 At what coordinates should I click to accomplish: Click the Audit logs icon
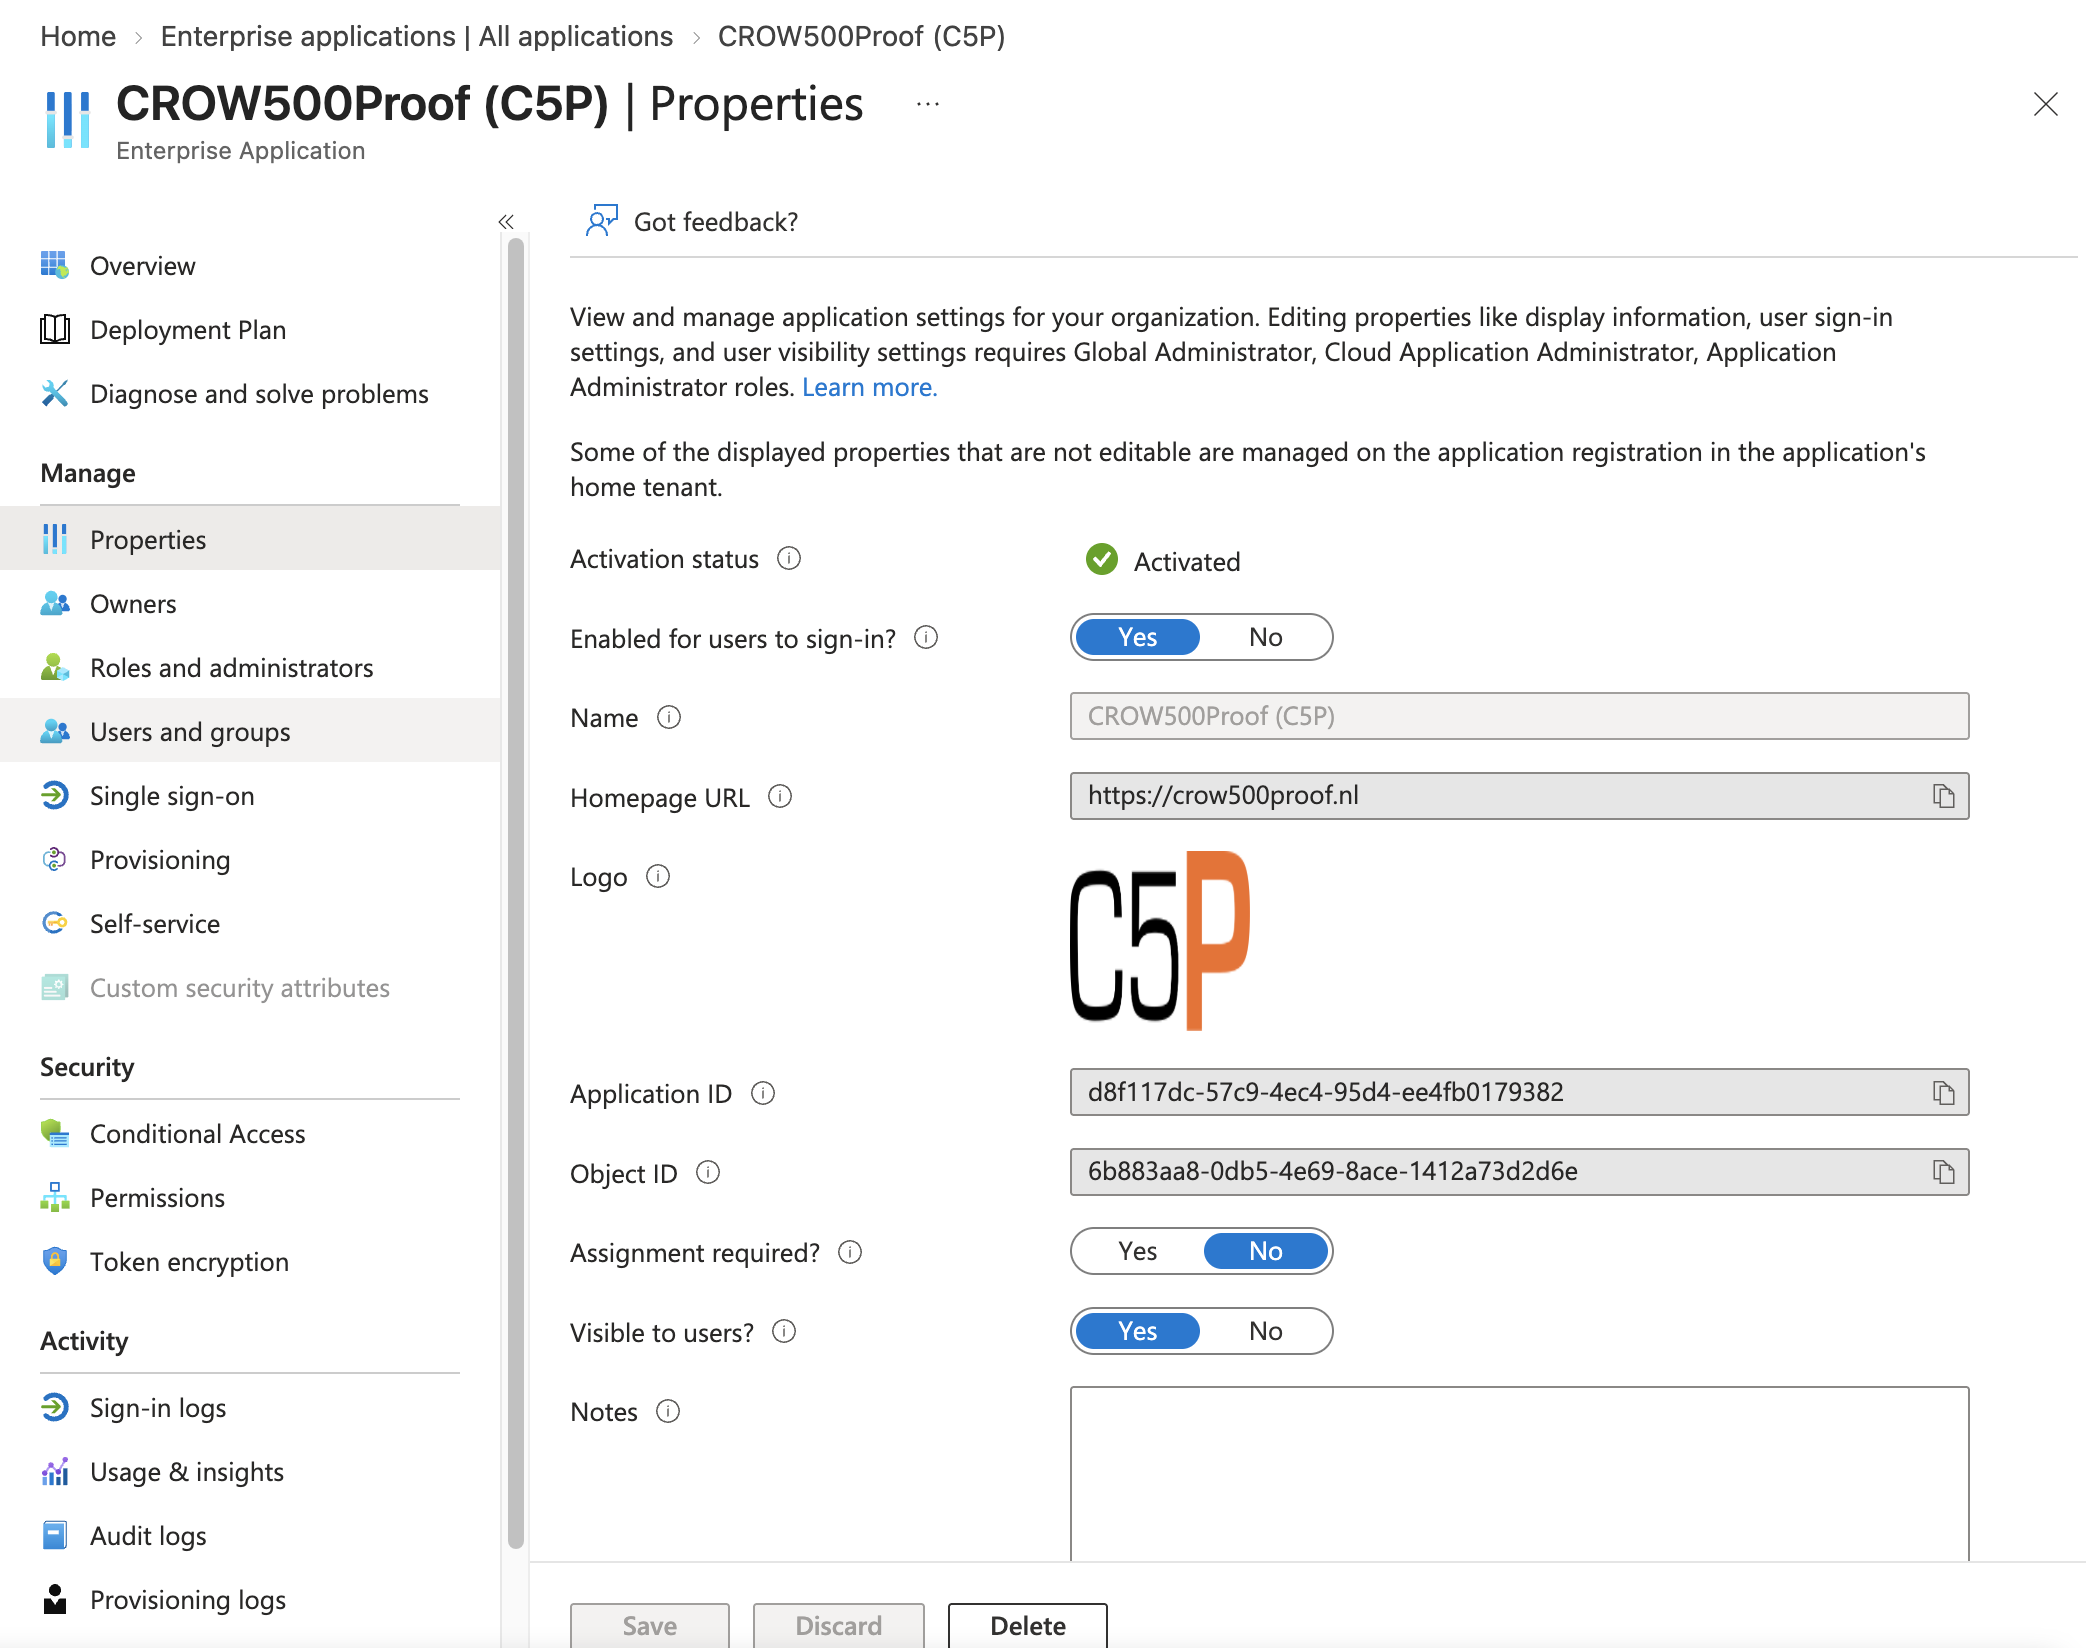[55, 1535]
